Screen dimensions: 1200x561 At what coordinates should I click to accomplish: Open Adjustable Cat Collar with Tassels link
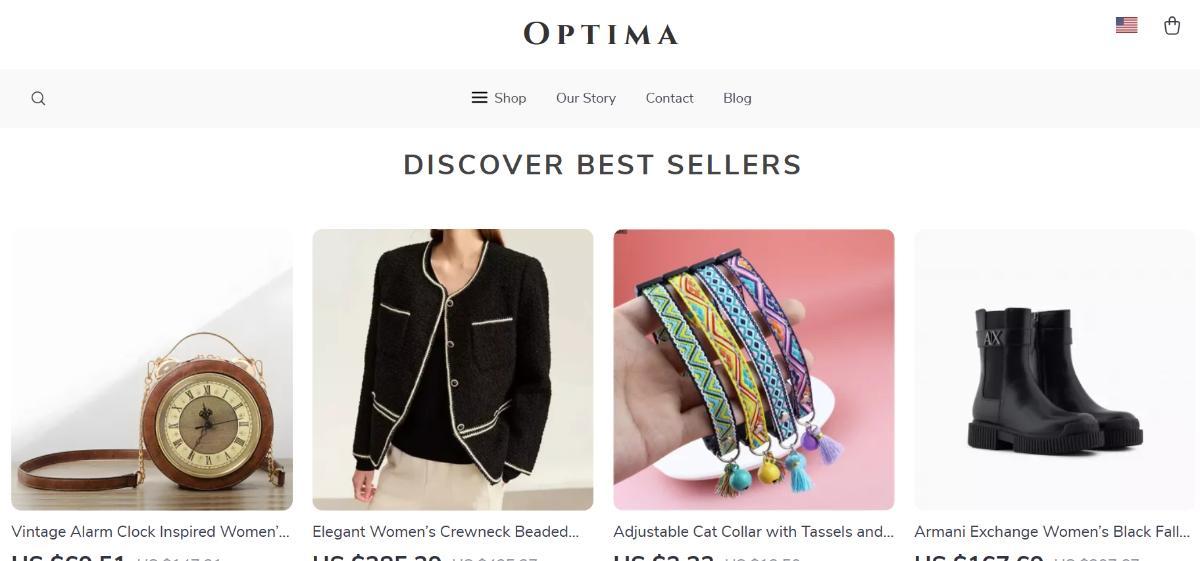[x=754, y=532]
